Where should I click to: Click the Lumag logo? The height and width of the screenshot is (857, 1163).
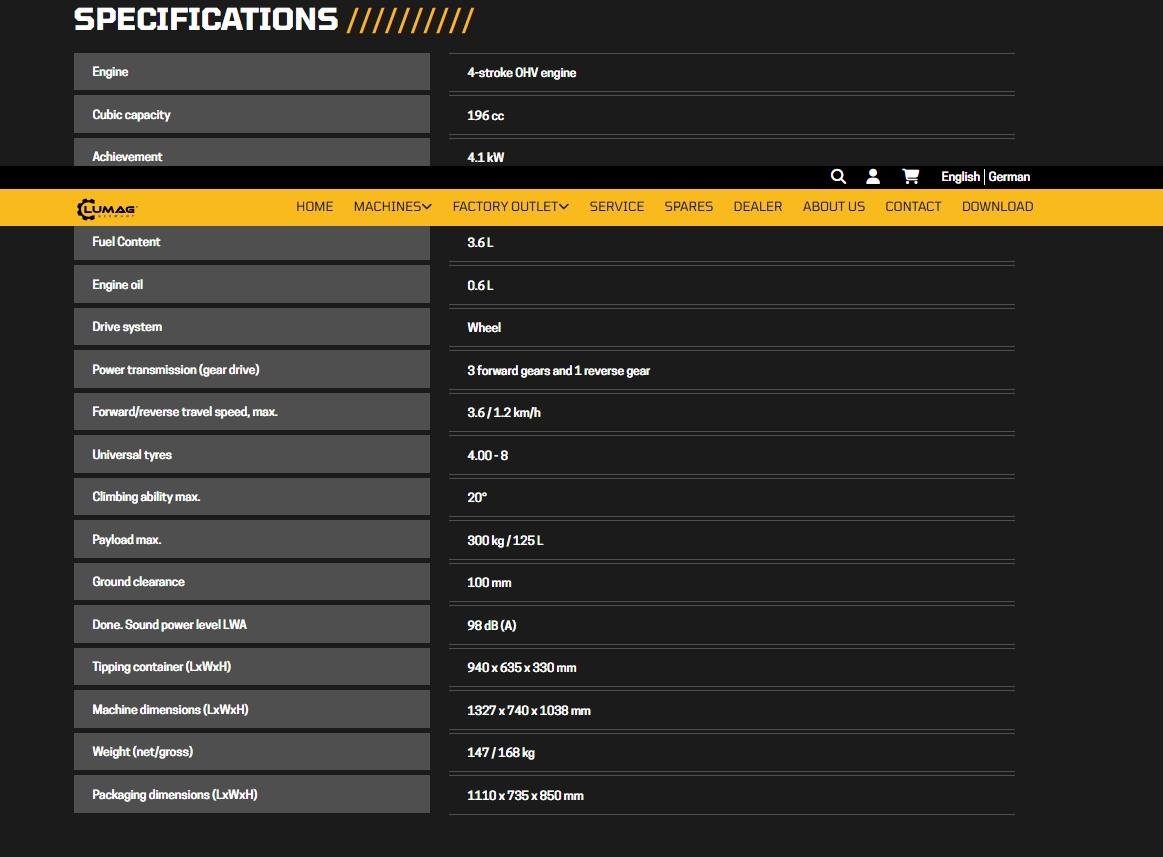[x=107, y=208]
